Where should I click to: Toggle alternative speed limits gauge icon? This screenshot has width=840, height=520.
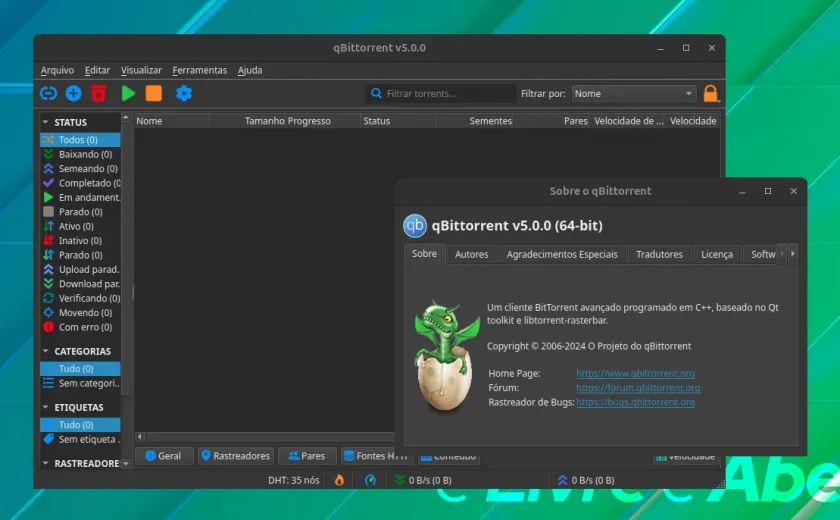point(370,480)
